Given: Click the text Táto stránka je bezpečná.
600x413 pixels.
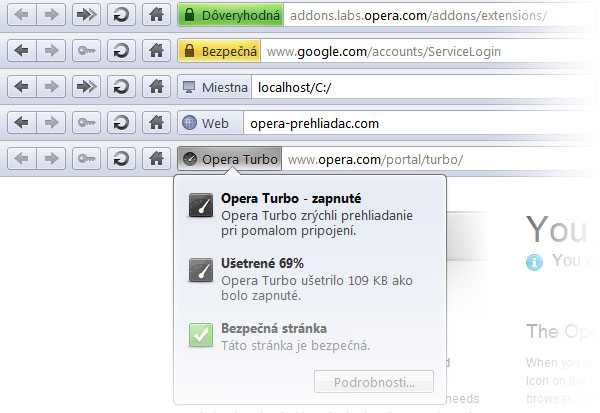Looking at the screenshot, I should tap(296, 346).
